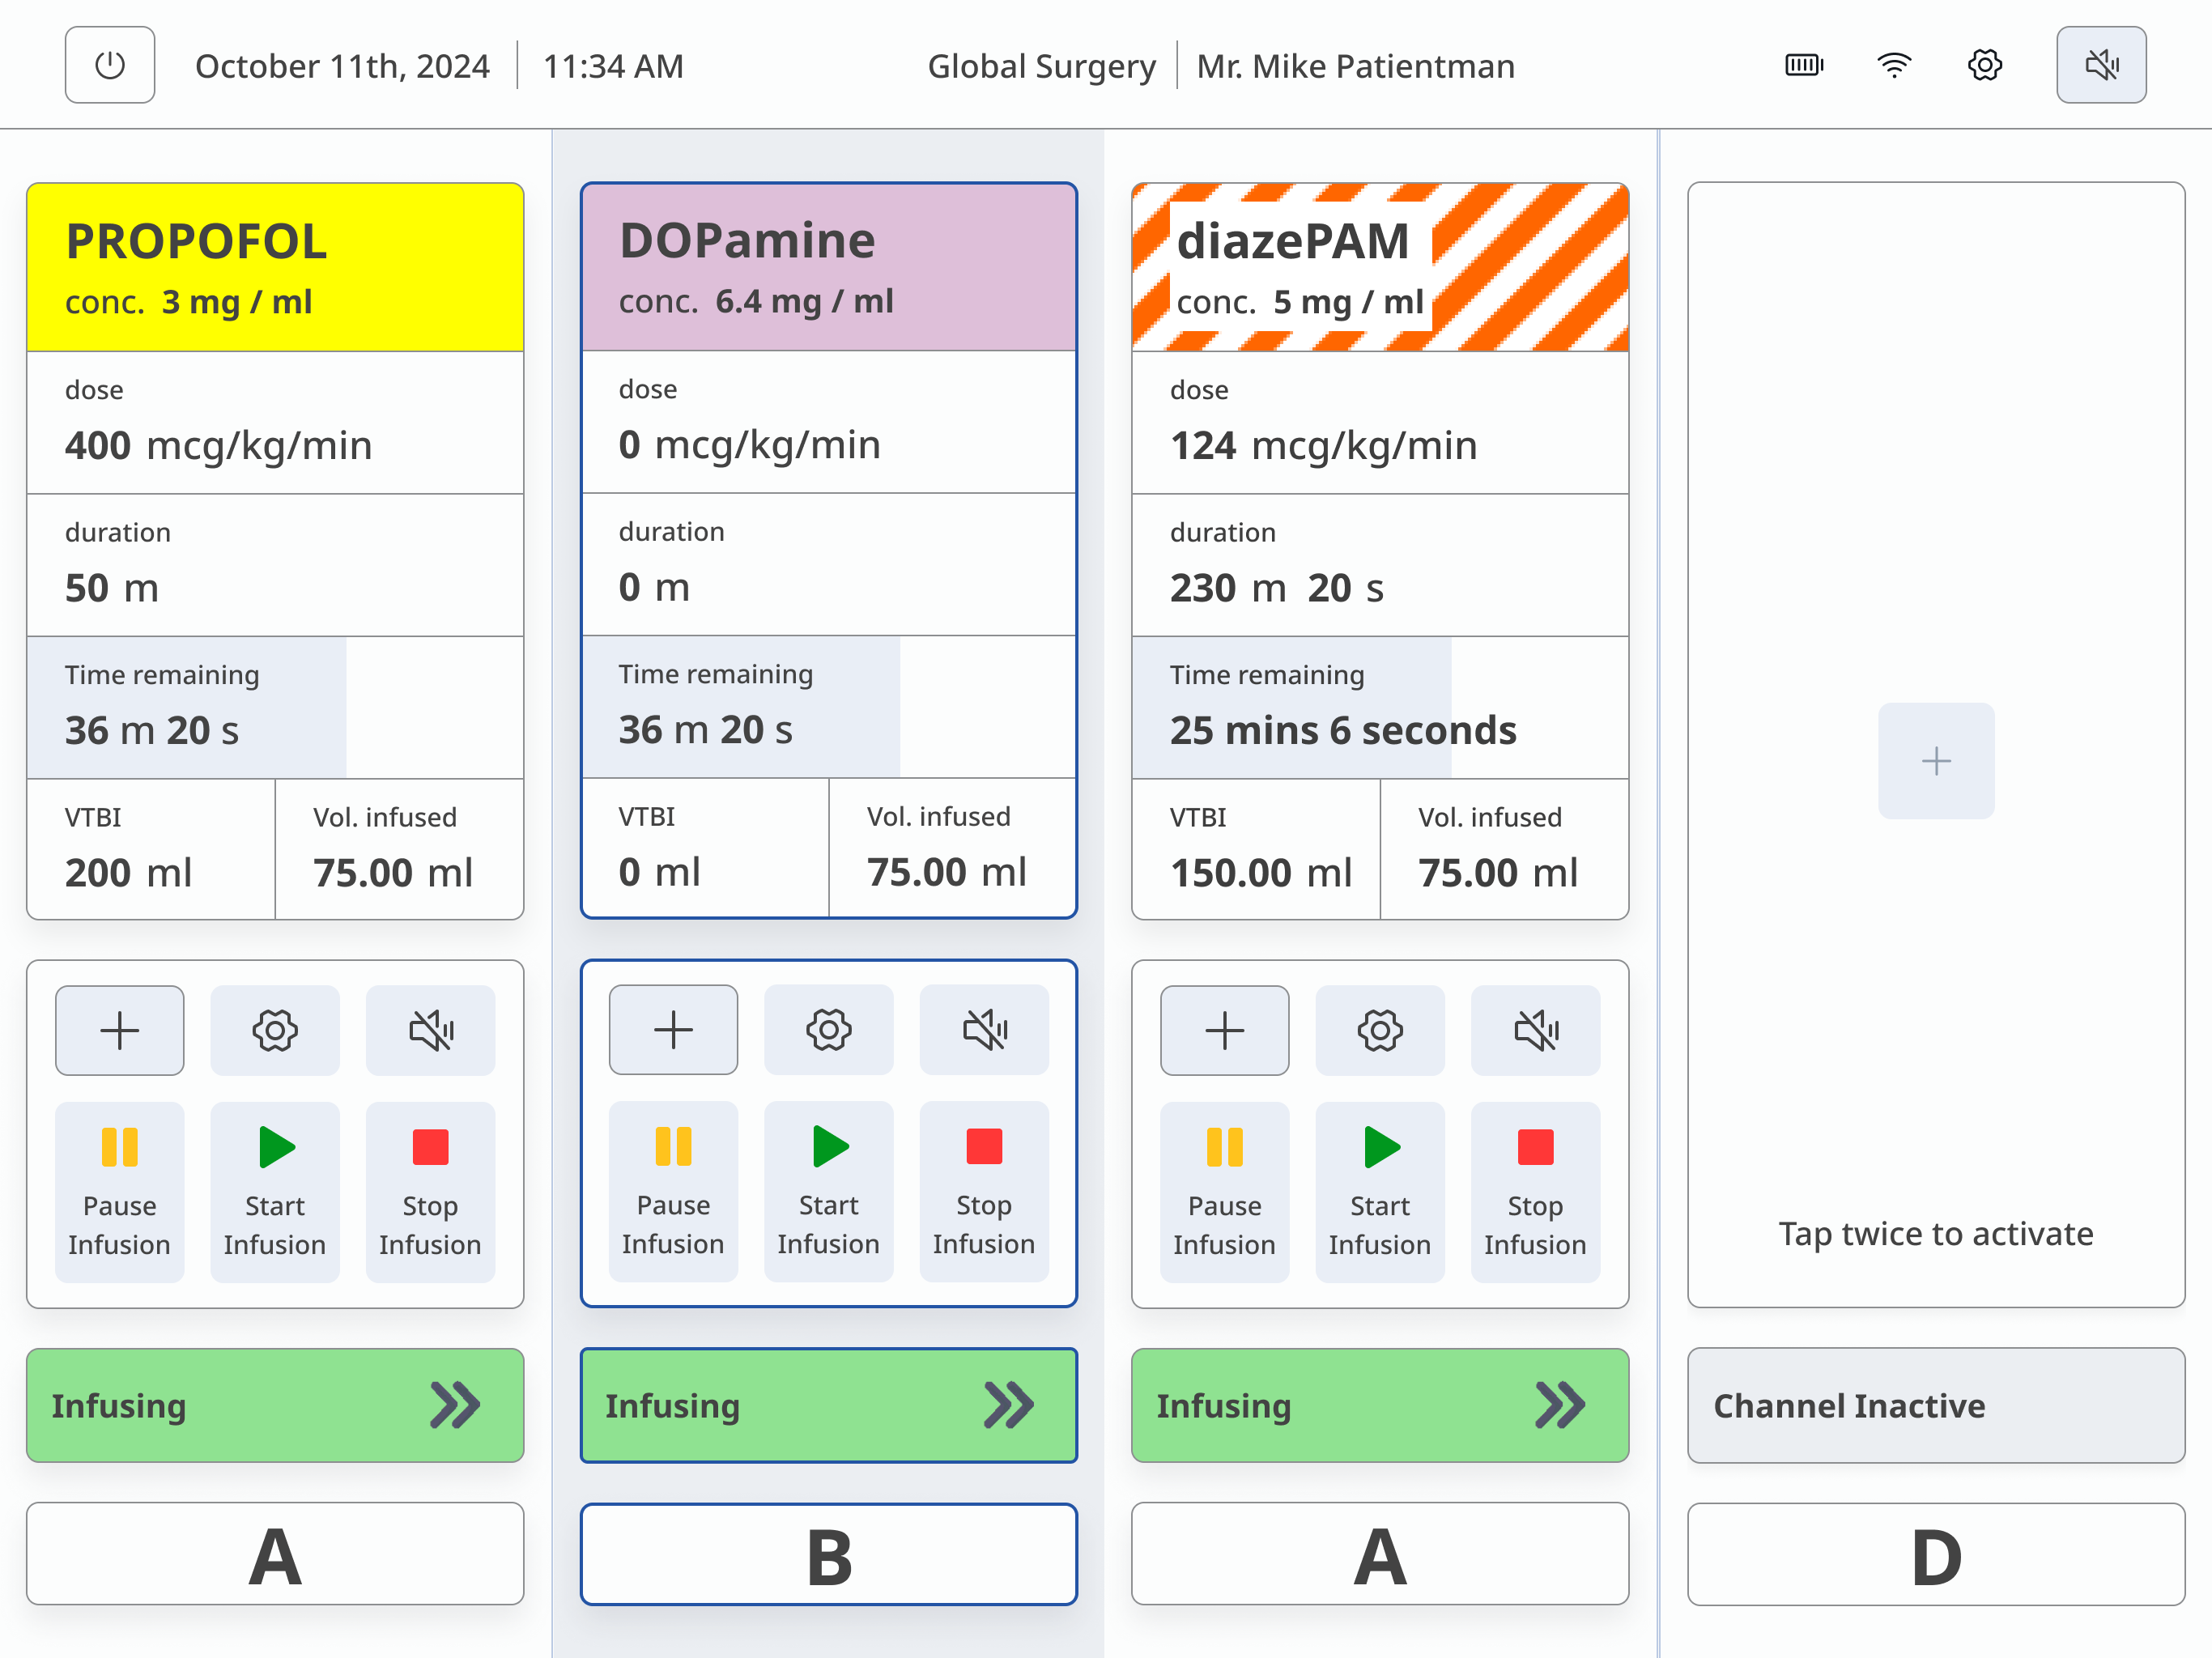Check the wifi status icon
This screenshot has width=2212, height=1658.
pyautogui.click(x=1894, y=66)
